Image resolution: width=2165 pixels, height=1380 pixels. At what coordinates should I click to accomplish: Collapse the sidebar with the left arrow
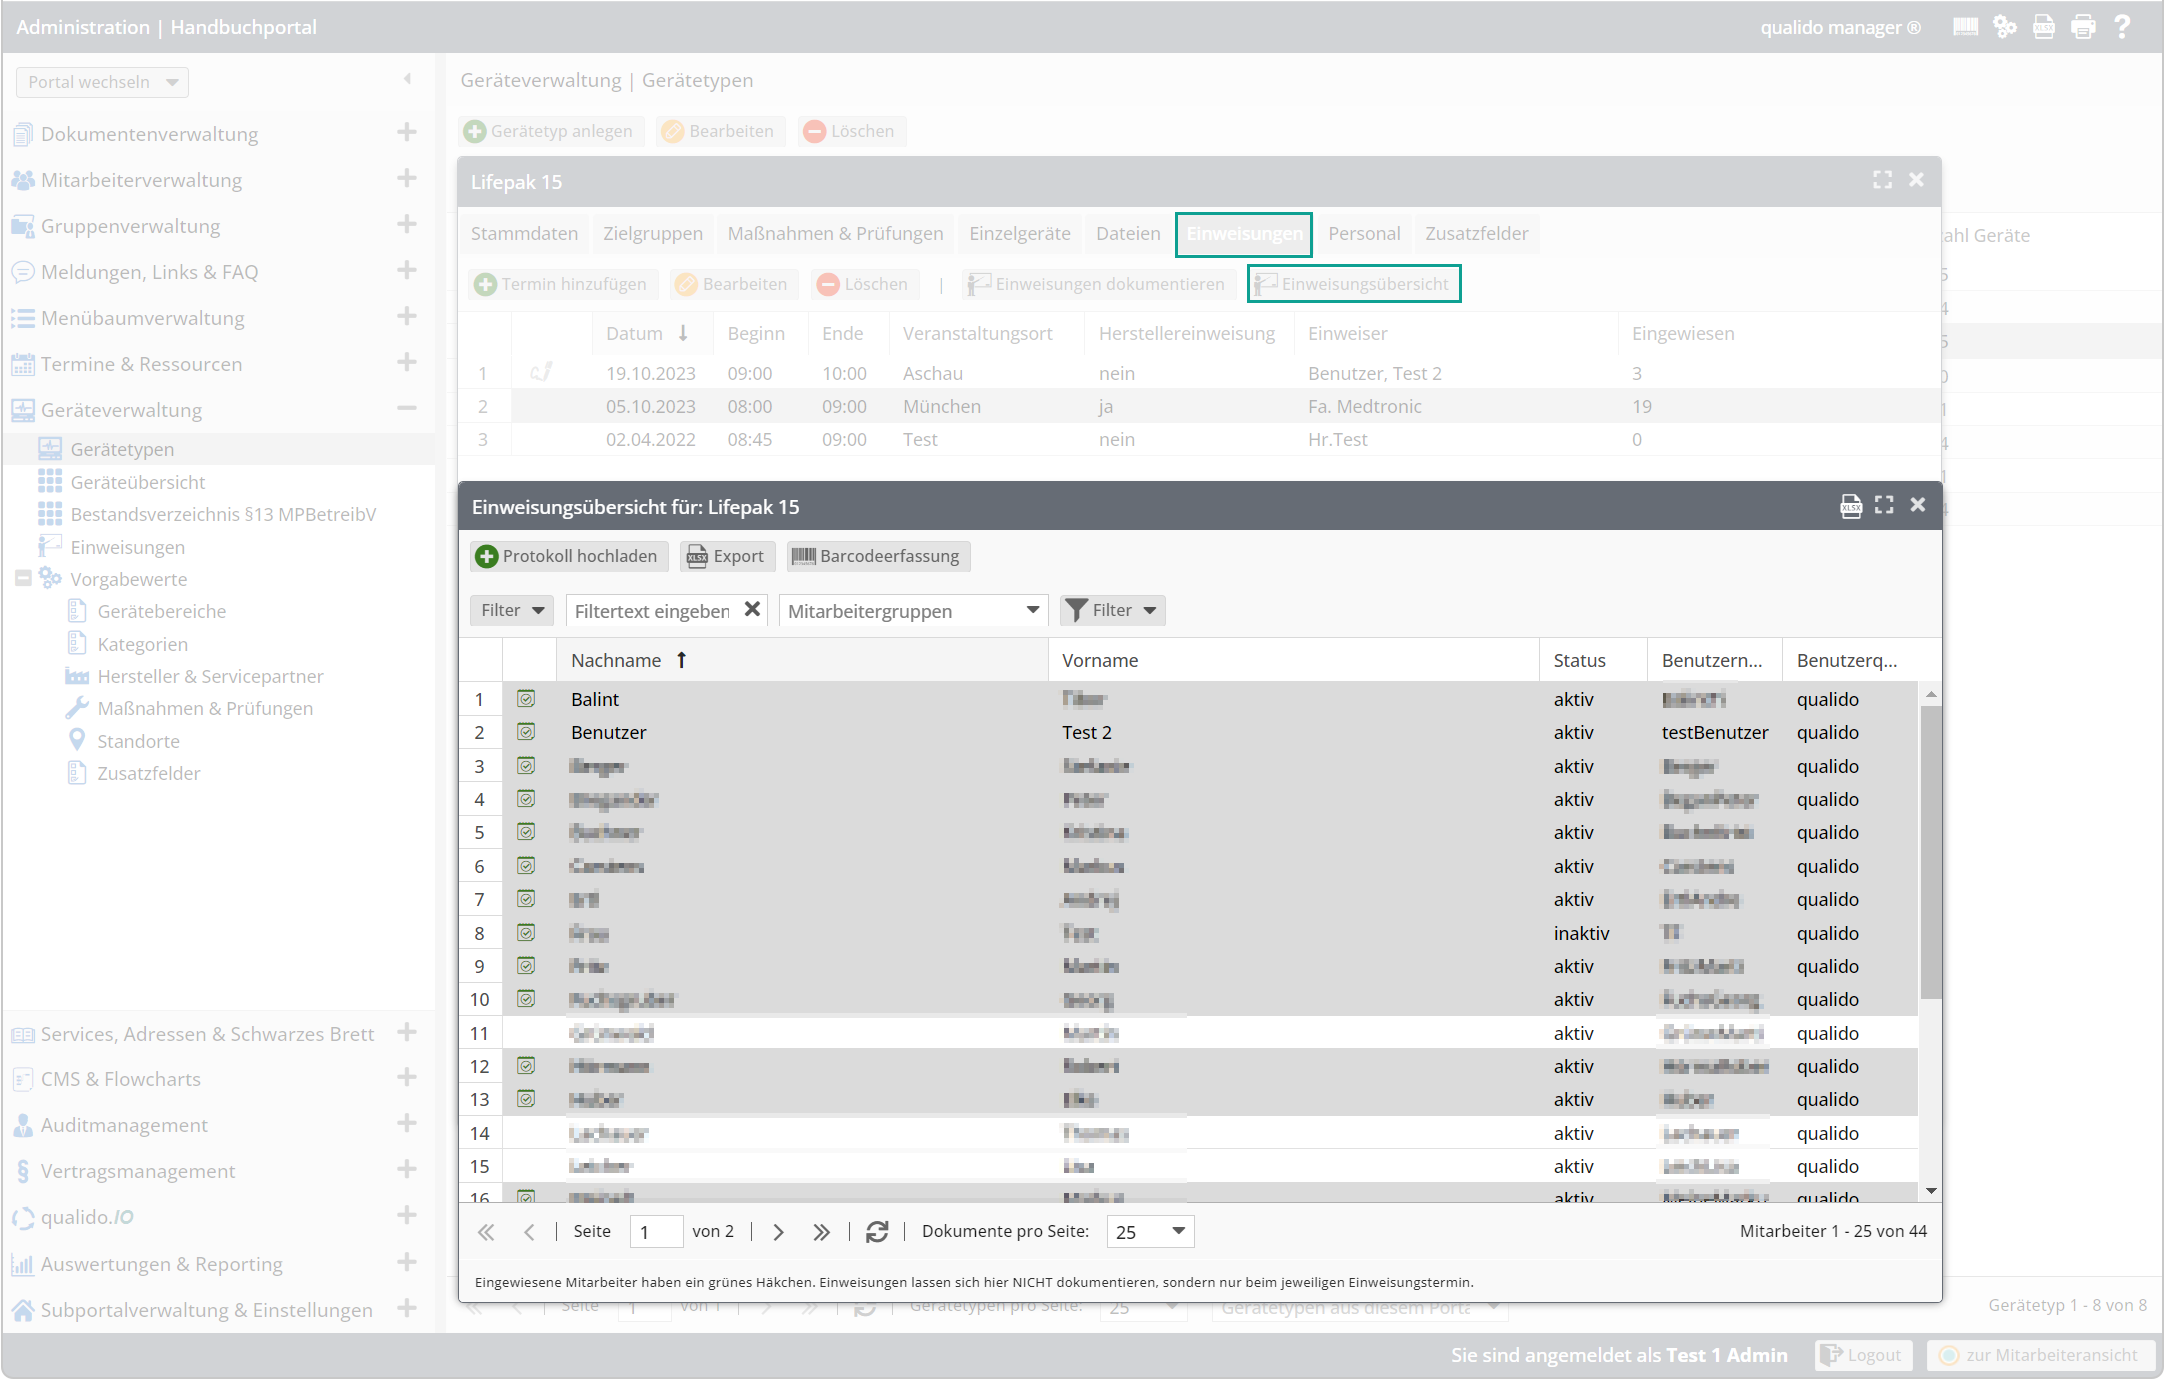(407, 79)
